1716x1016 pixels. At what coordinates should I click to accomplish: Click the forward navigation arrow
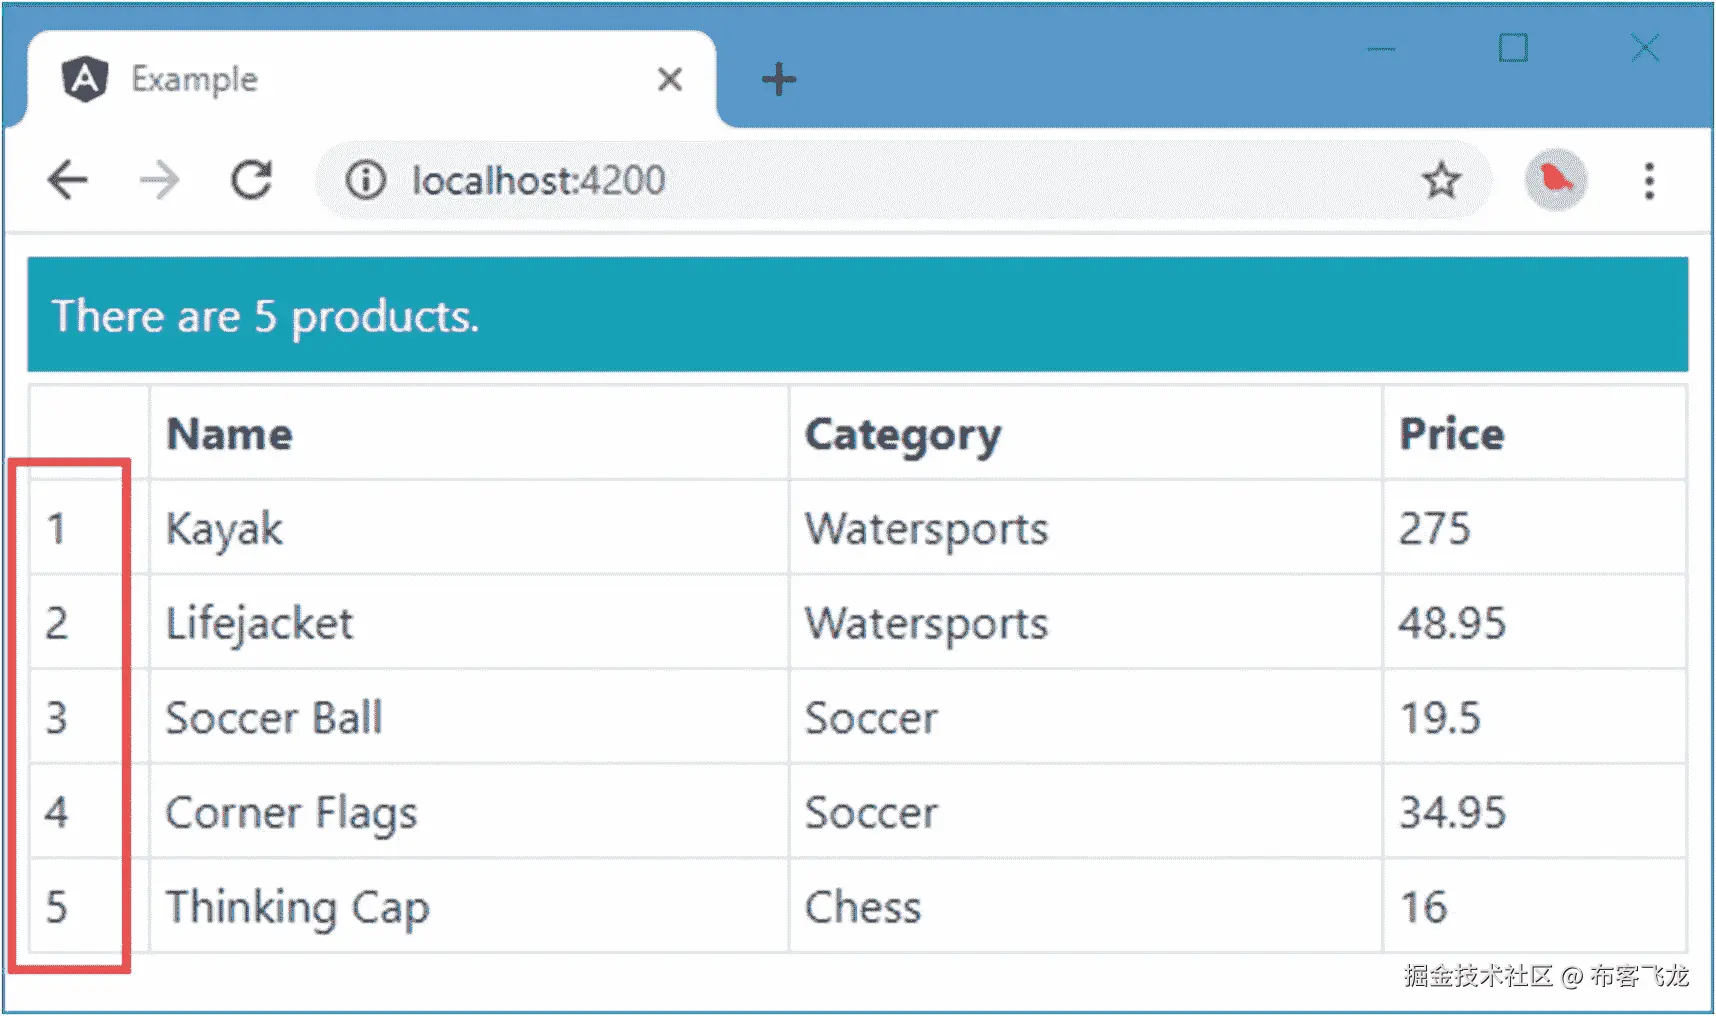pyautogui.click(x=159, y=181)
